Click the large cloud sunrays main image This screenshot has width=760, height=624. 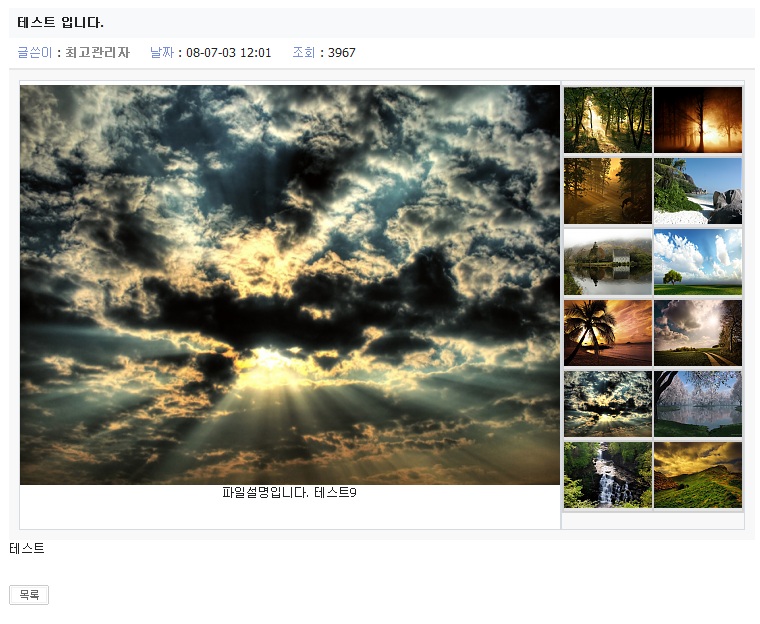tap(290, 285)
